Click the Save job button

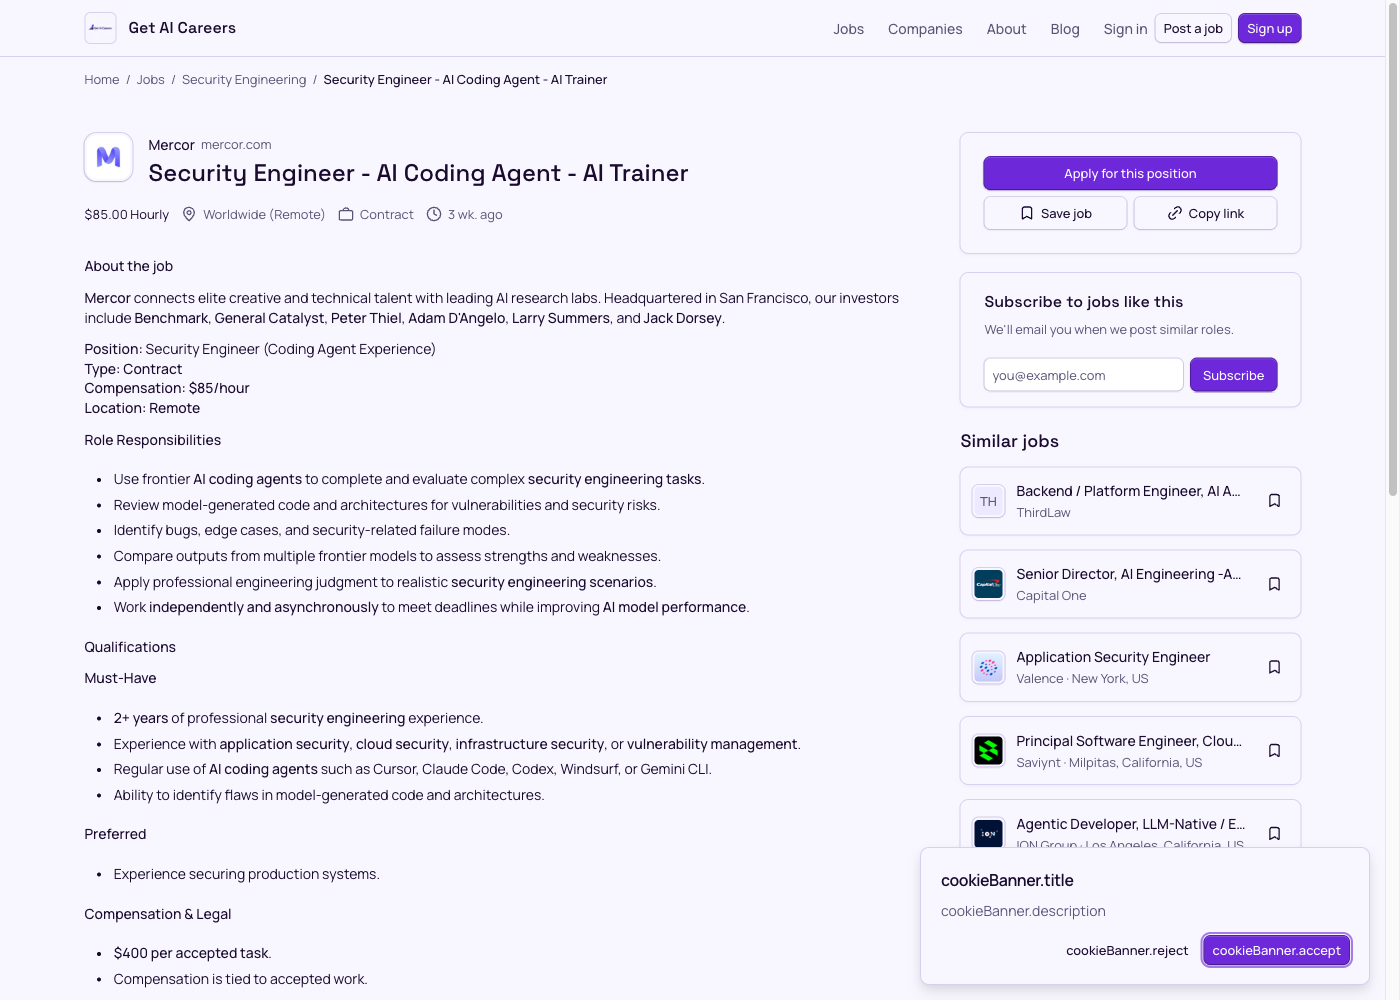point(1055,213)
